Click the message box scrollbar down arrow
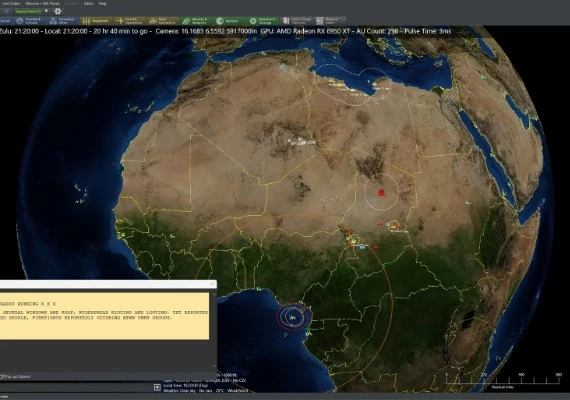The image size is (570, 400). [214, 366]
